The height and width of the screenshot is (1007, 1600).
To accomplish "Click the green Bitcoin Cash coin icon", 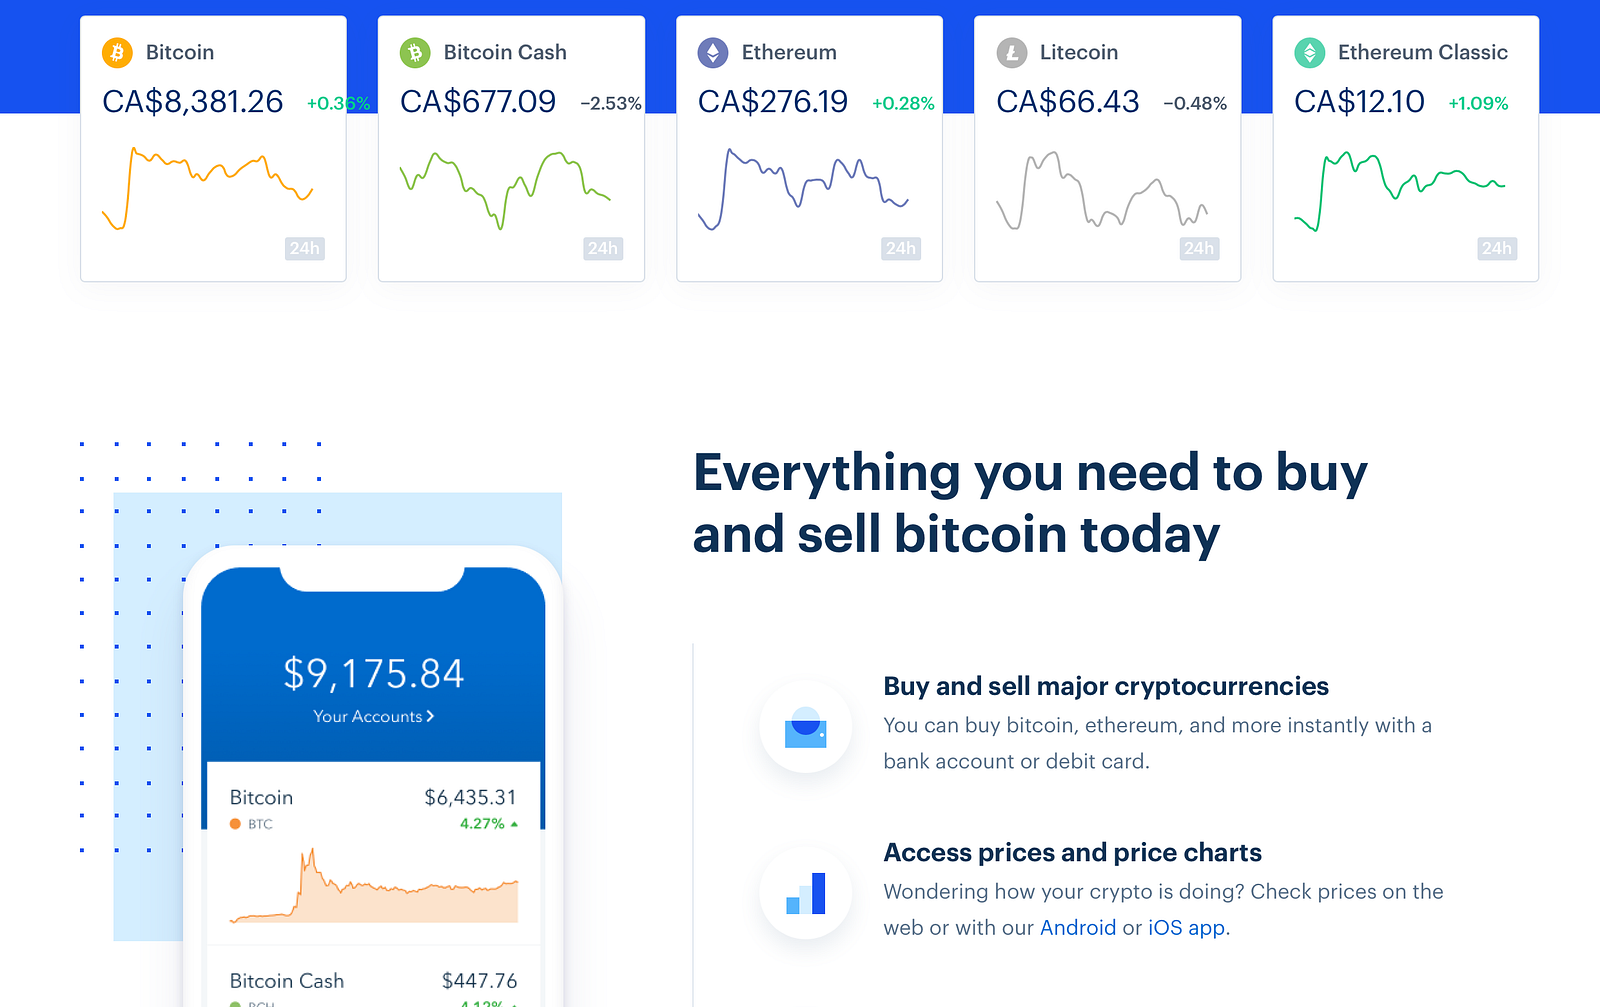I will [415, 52].
